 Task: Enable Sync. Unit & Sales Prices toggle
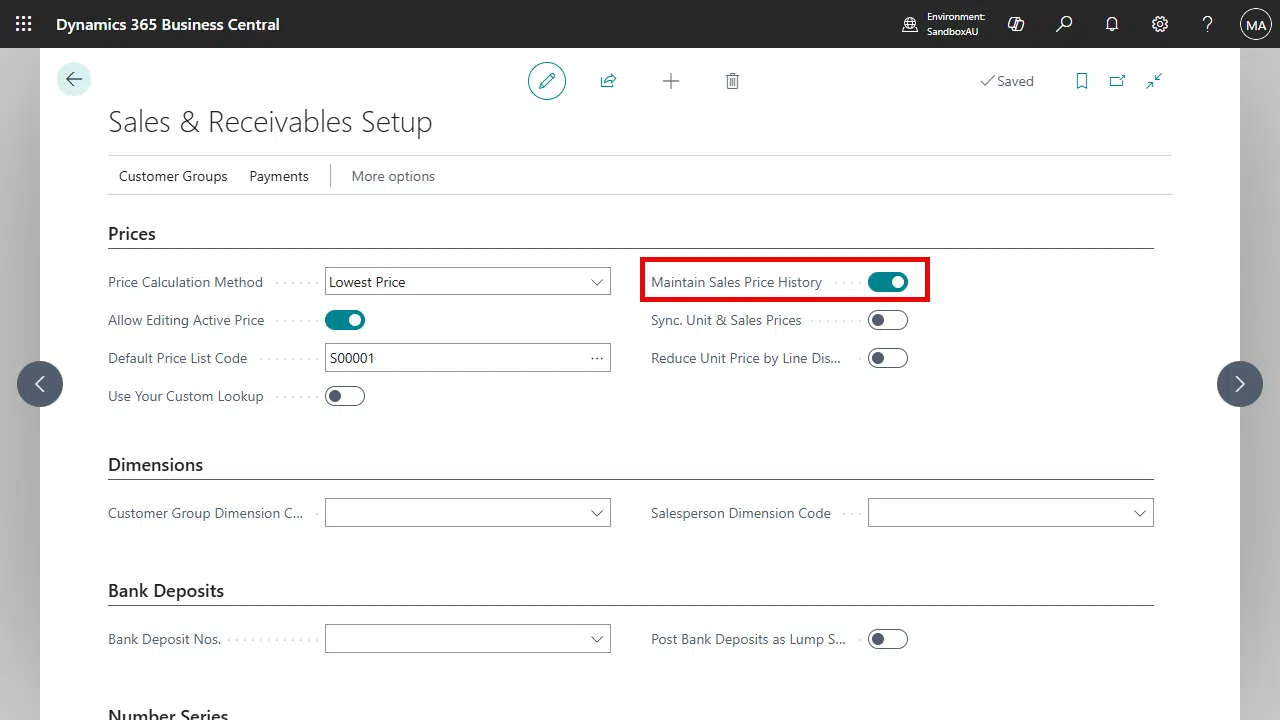click(x=887, y=320)
